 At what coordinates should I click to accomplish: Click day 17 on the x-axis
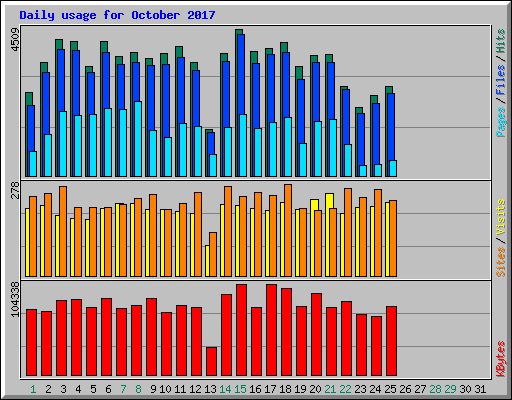(x=270, y=389)
